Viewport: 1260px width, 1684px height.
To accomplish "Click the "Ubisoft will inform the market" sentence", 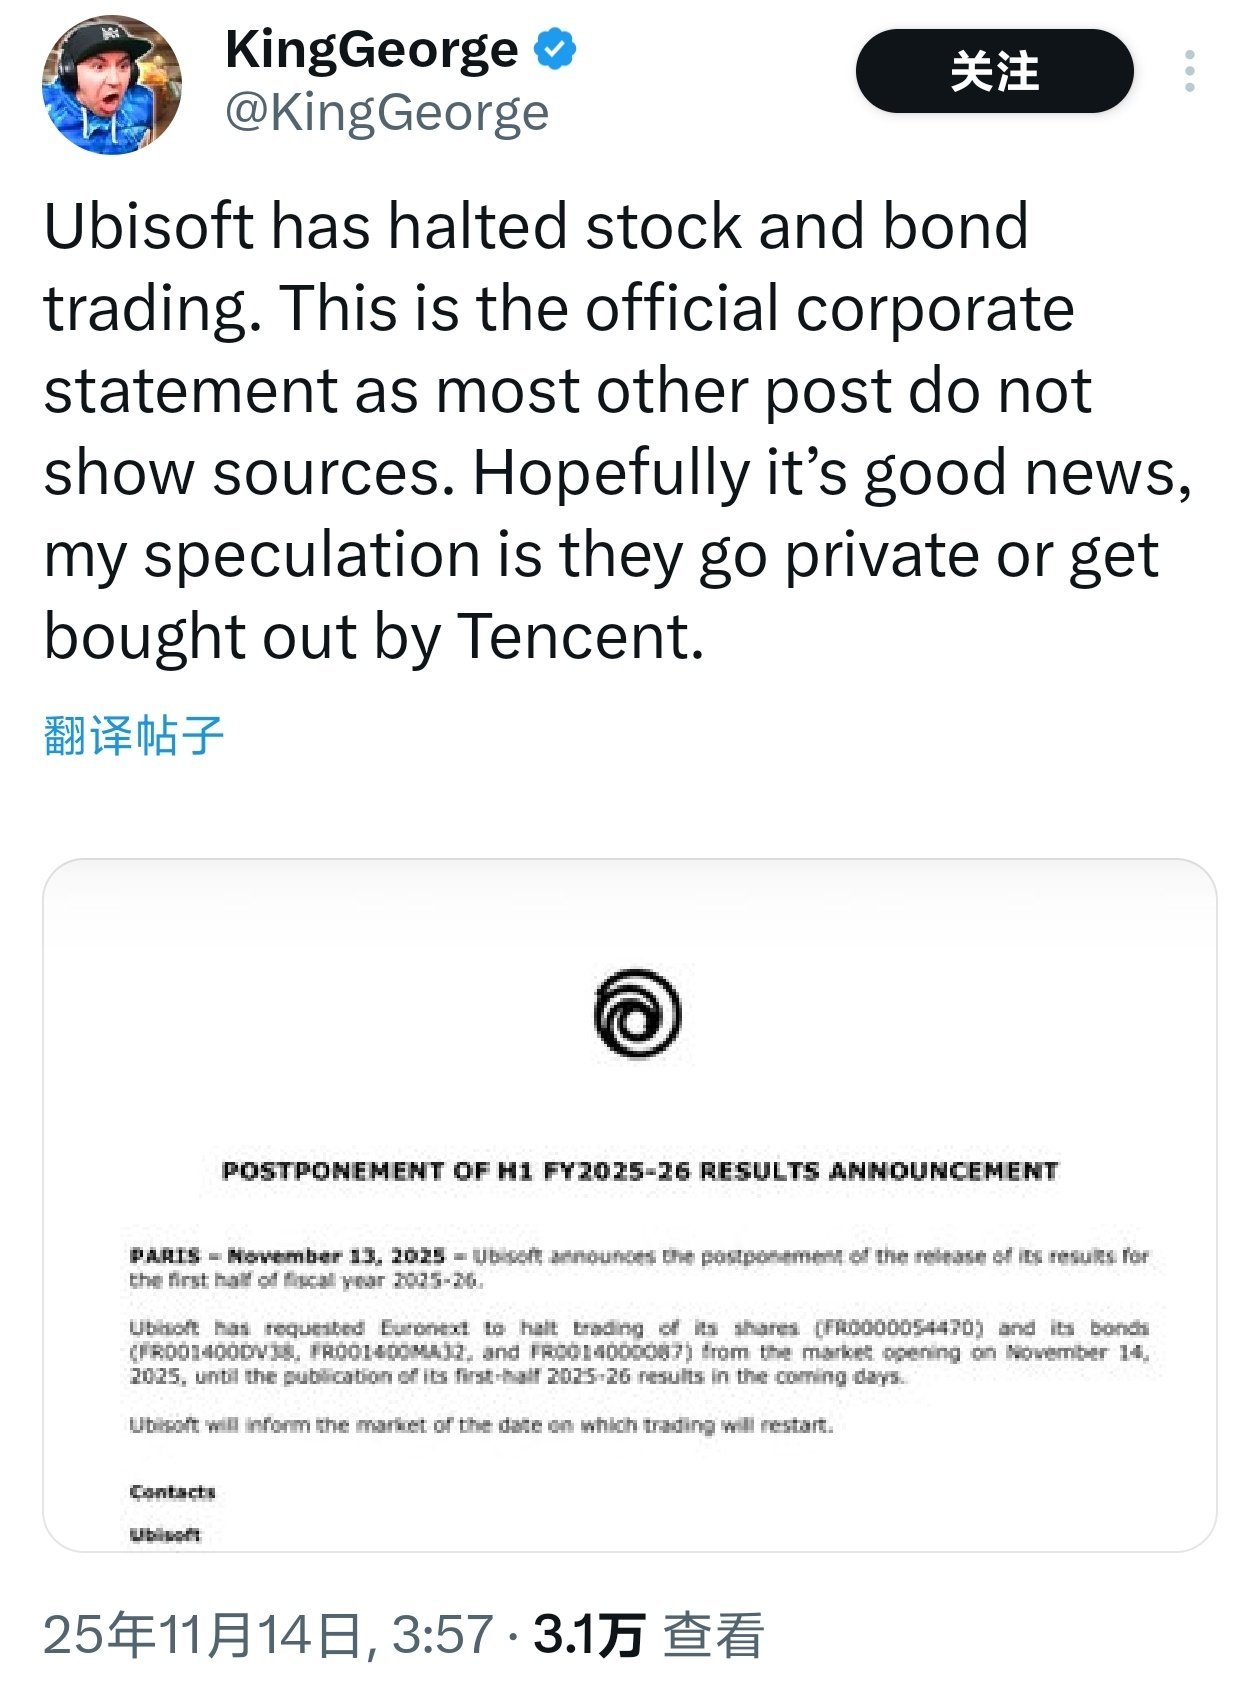I will 480,1425.
